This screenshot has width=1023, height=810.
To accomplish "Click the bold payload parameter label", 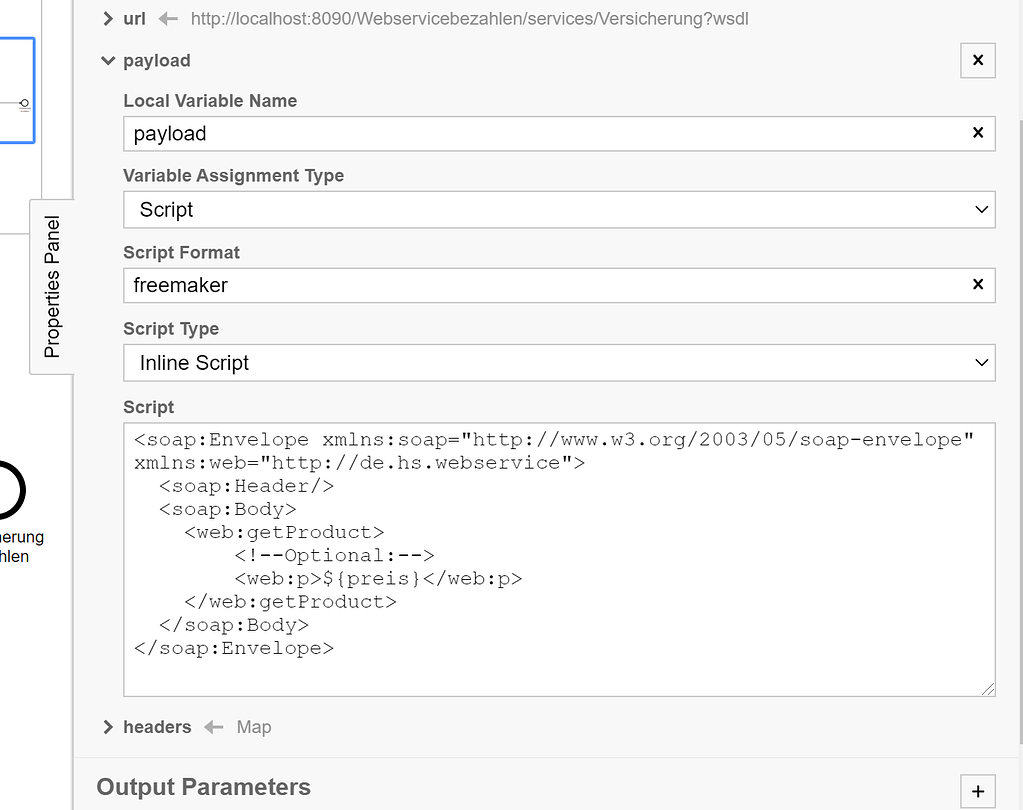I will click(x=156, y=60).
